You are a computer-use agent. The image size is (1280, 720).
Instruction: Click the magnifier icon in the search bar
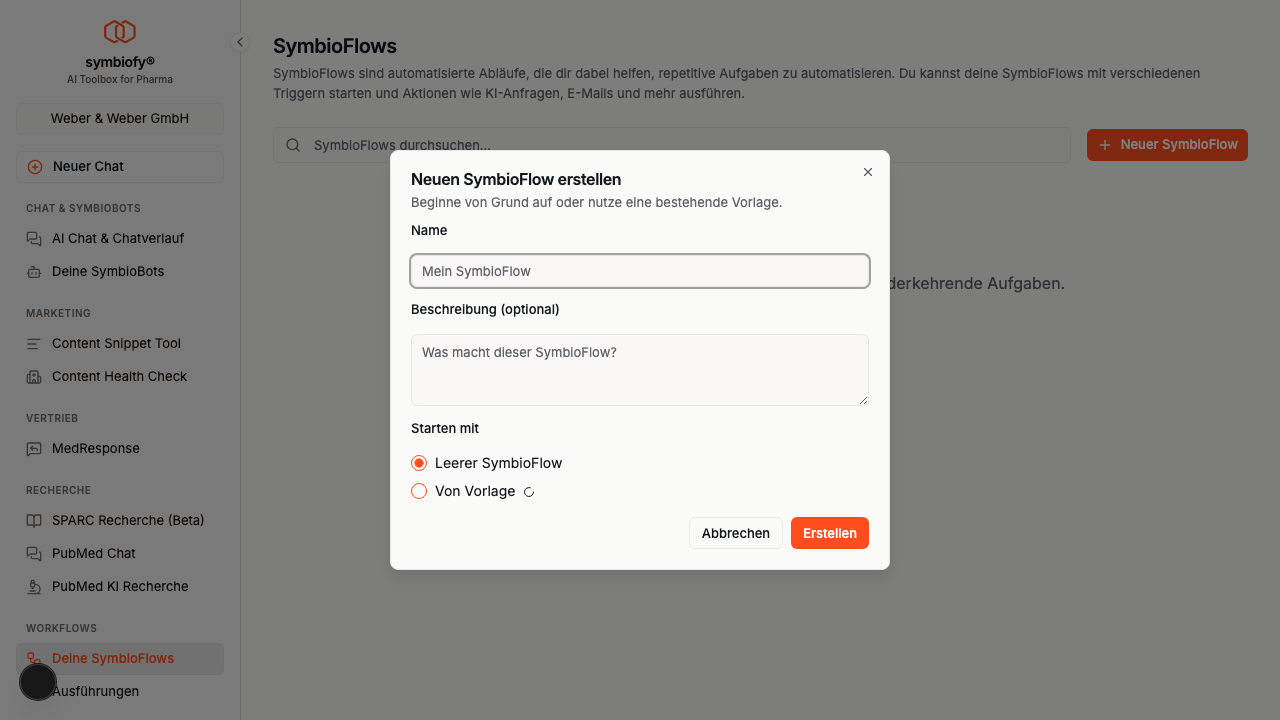[293, 144]
